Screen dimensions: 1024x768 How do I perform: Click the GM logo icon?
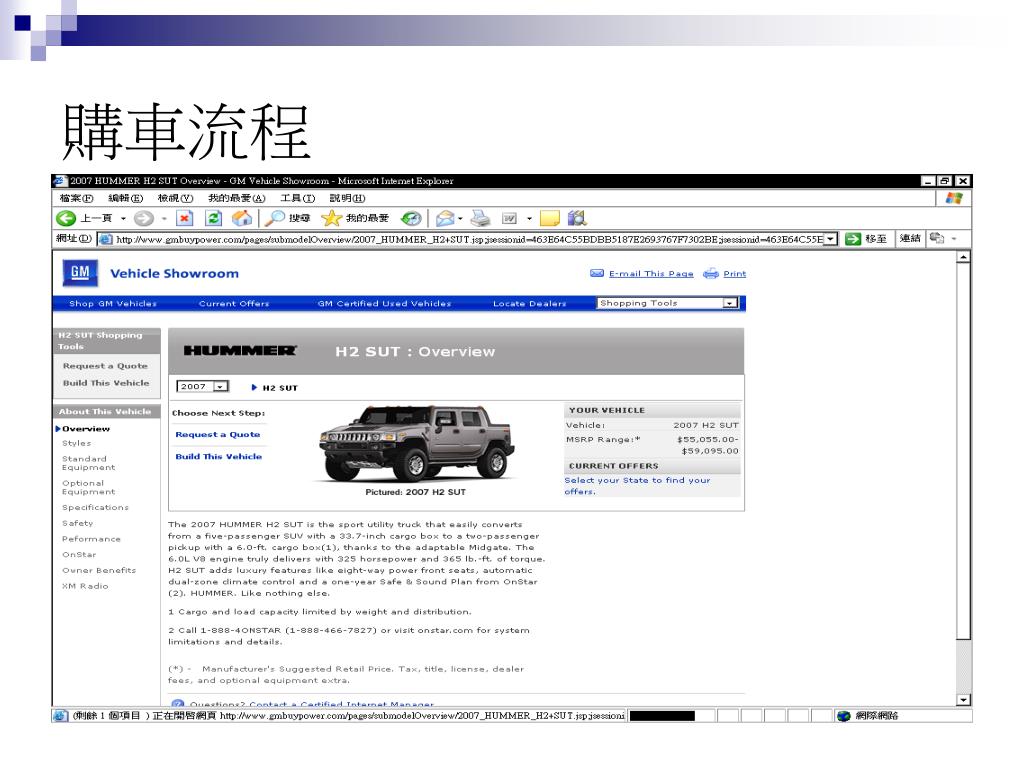pyautogui.click(x=80, y=273)
